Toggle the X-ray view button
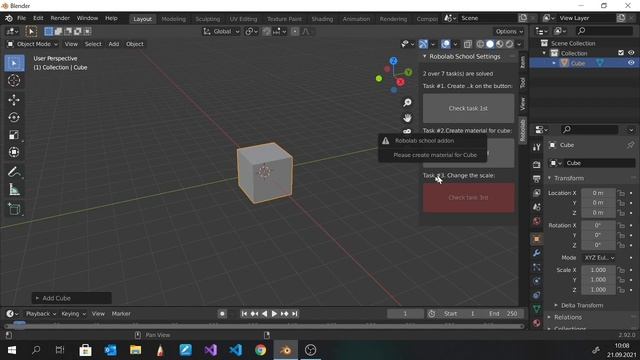640x360 pixels. (467, 44)
